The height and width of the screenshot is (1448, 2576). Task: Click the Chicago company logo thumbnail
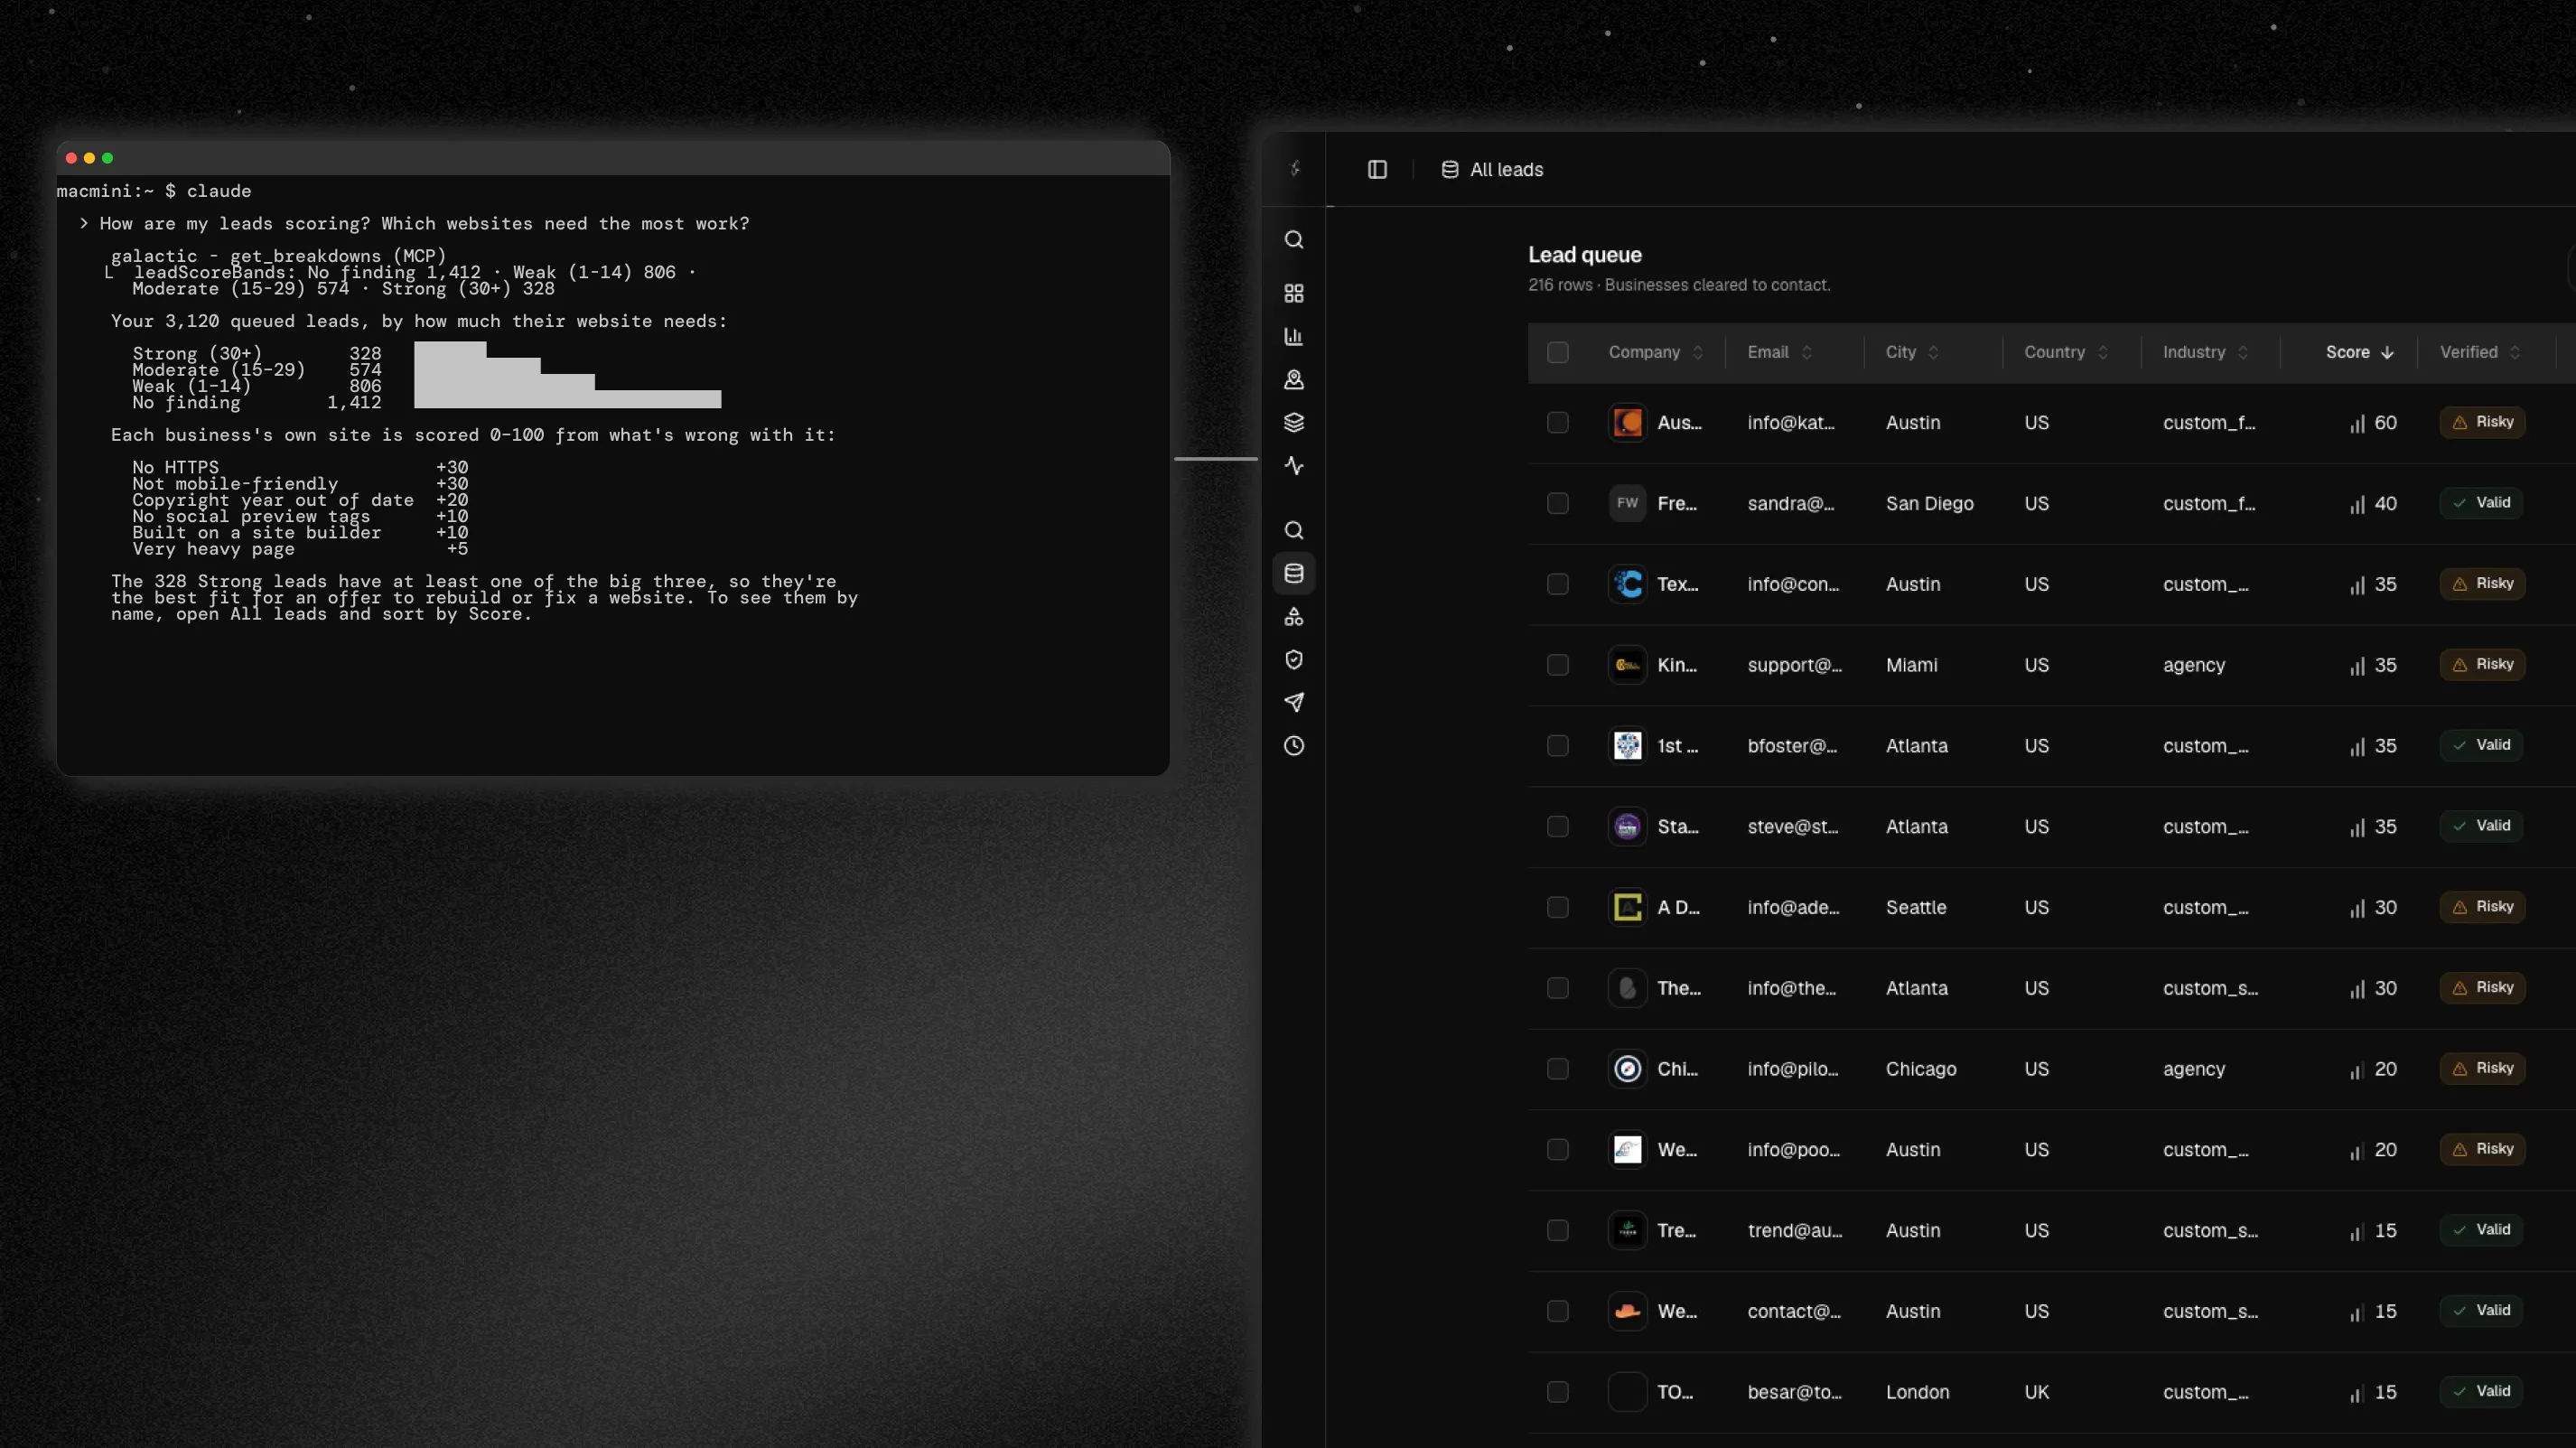(x=1627, y=1069)
